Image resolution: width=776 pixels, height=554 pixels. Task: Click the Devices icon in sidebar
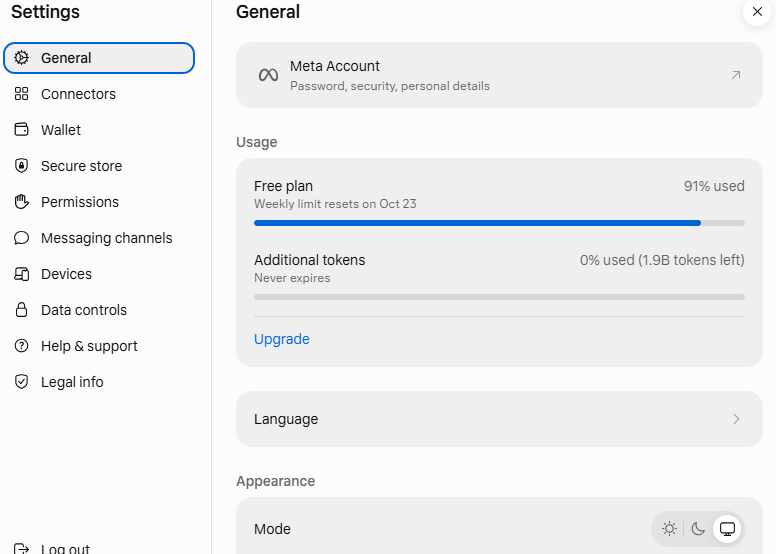(21, 274)
